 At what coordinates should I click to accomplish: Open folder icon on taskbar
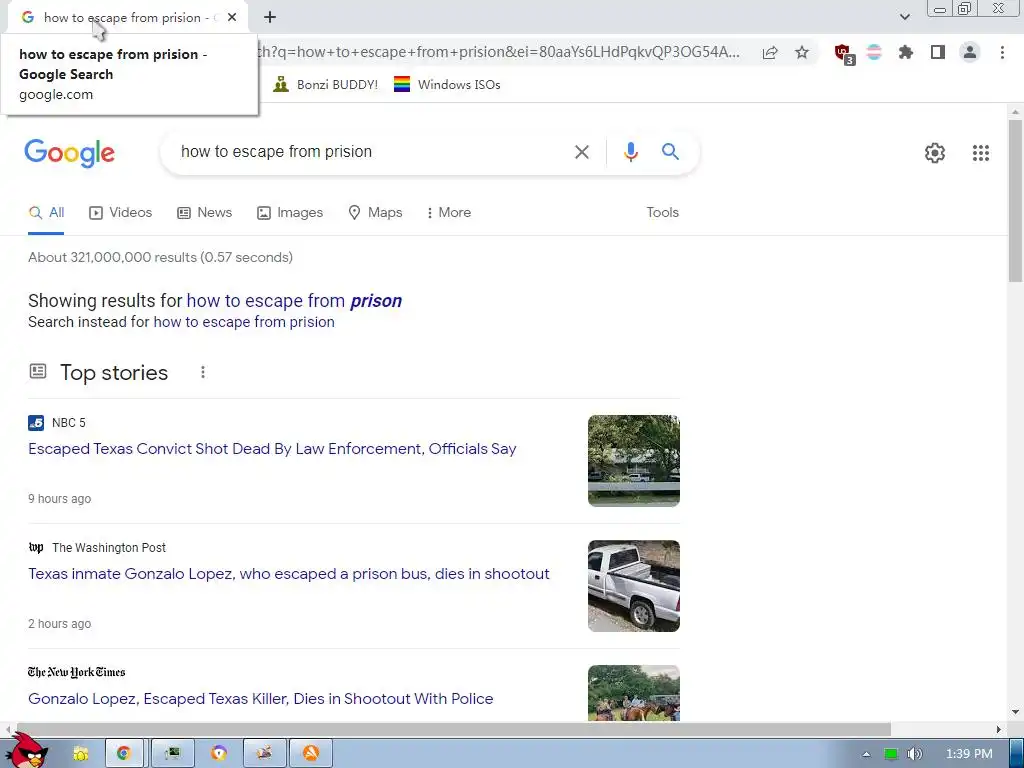[x=80, y=754]
